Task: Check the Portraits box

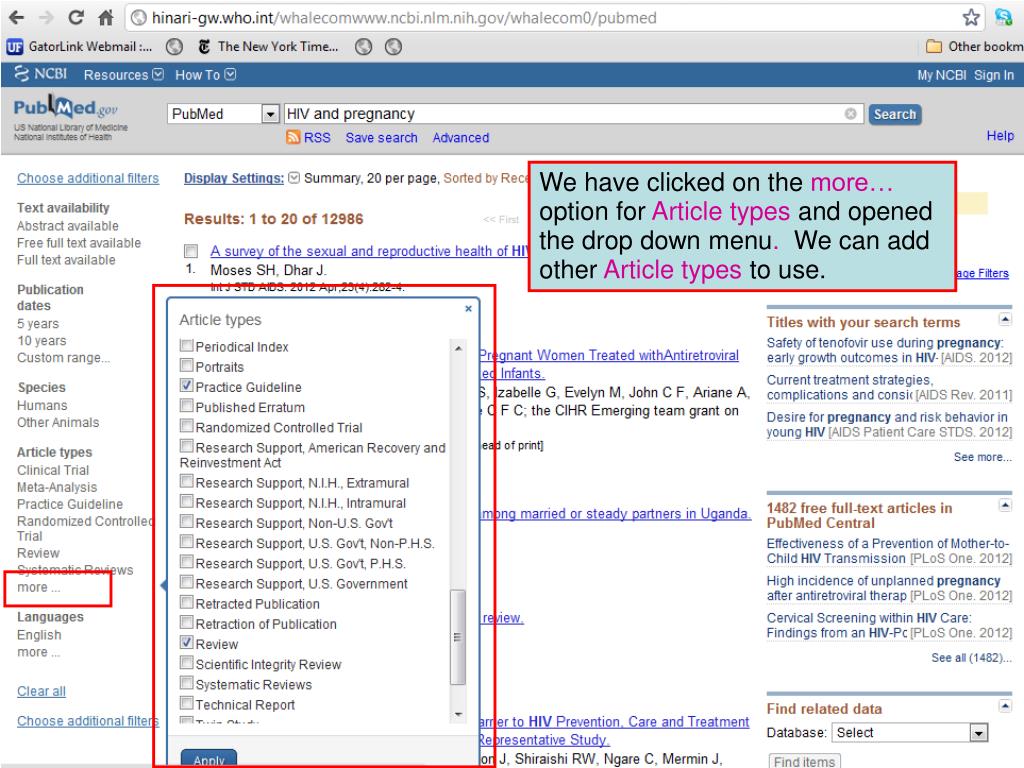Action: pyautogui.click(x=187, y=366)
